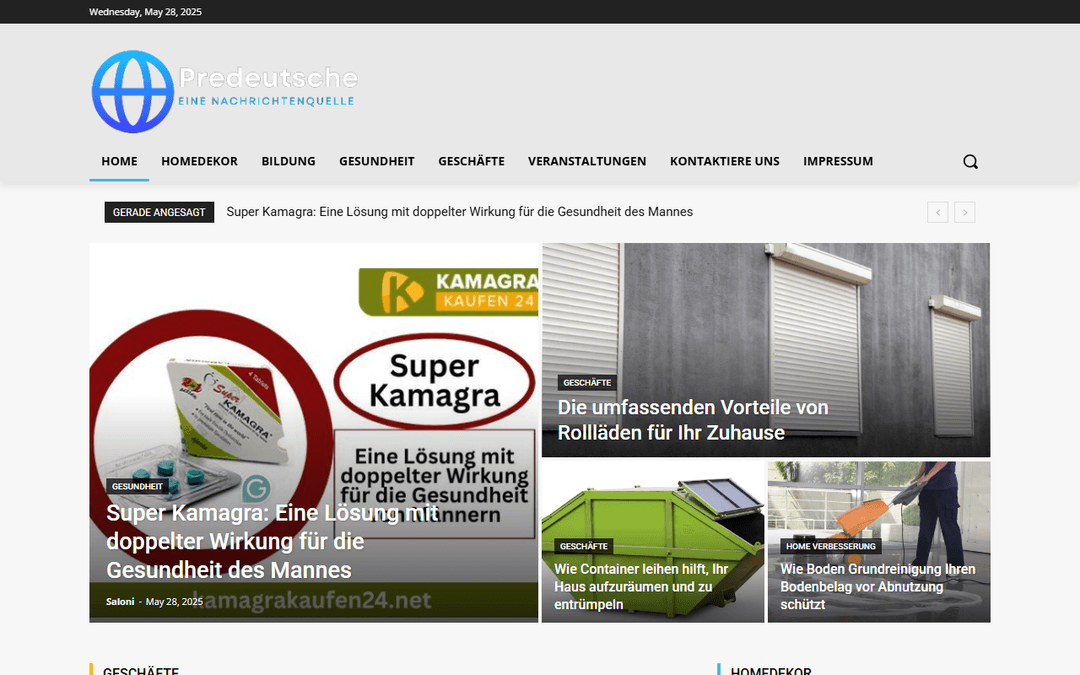Image resolution: width=1080 pixels, height=675 pixels.
Task: Open the Impressum page link
Action: [x=838, y=161]
